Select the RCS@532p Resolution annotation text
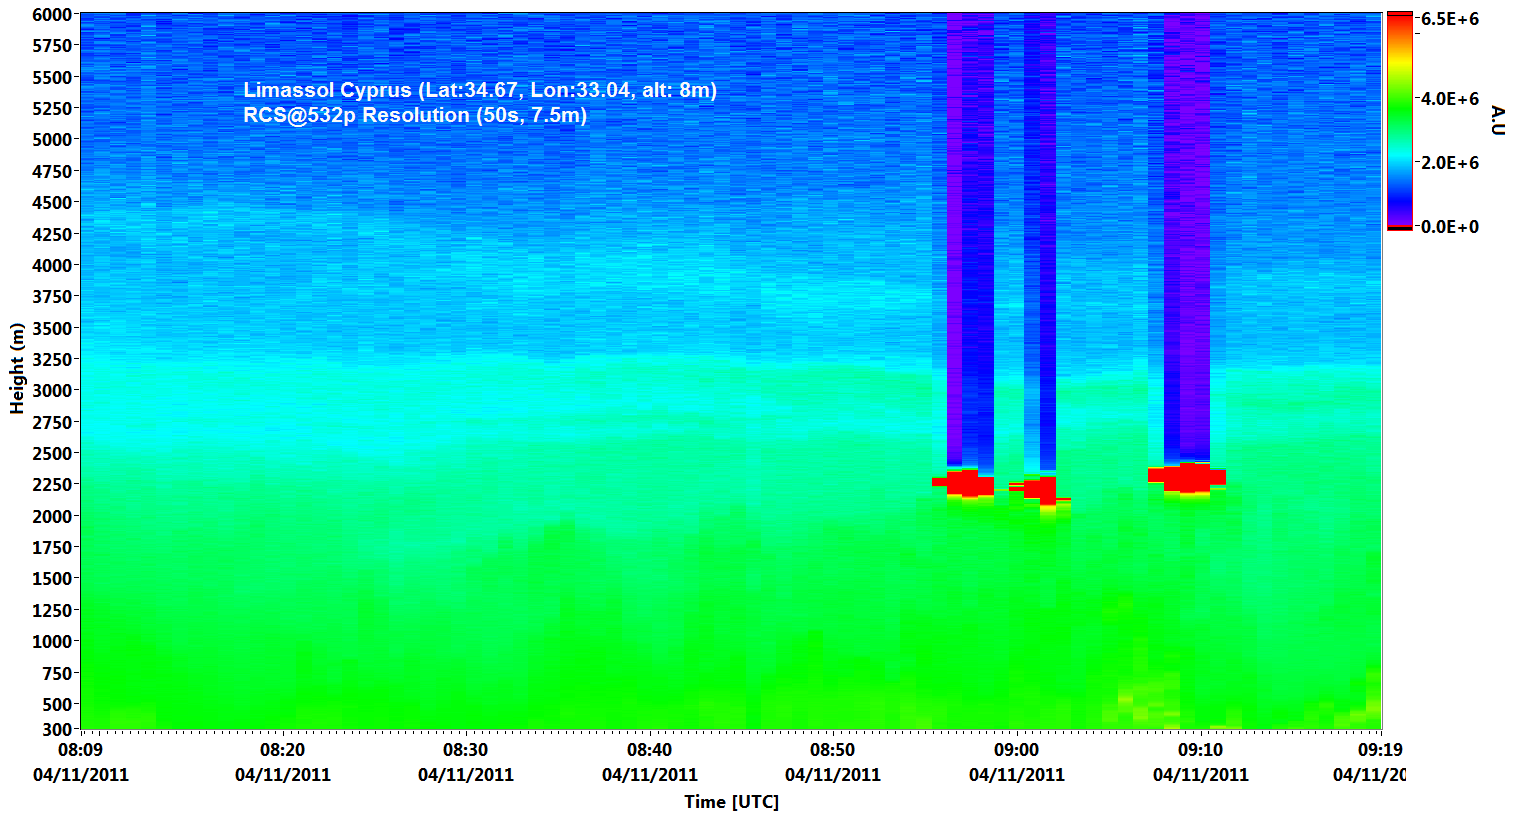This screenshot has width=1517, height=823. click(x=415, y=115)
